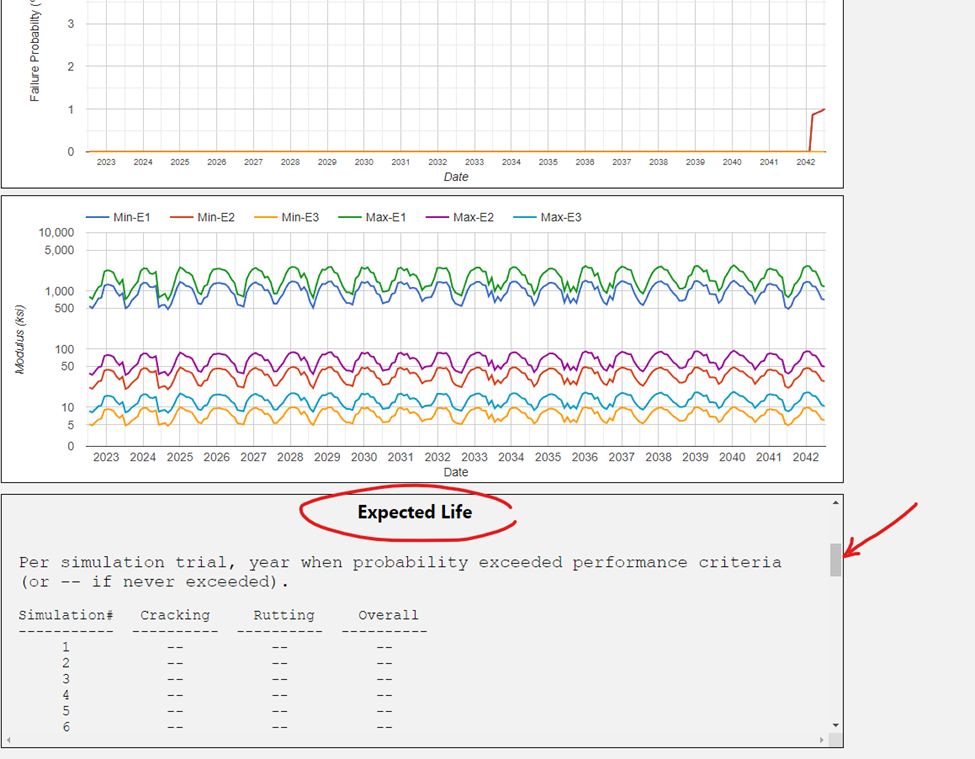Viewport: 975px width, 759px height.
Task: Click the down arrow of results scrollbar
Action: coord(835,725)
